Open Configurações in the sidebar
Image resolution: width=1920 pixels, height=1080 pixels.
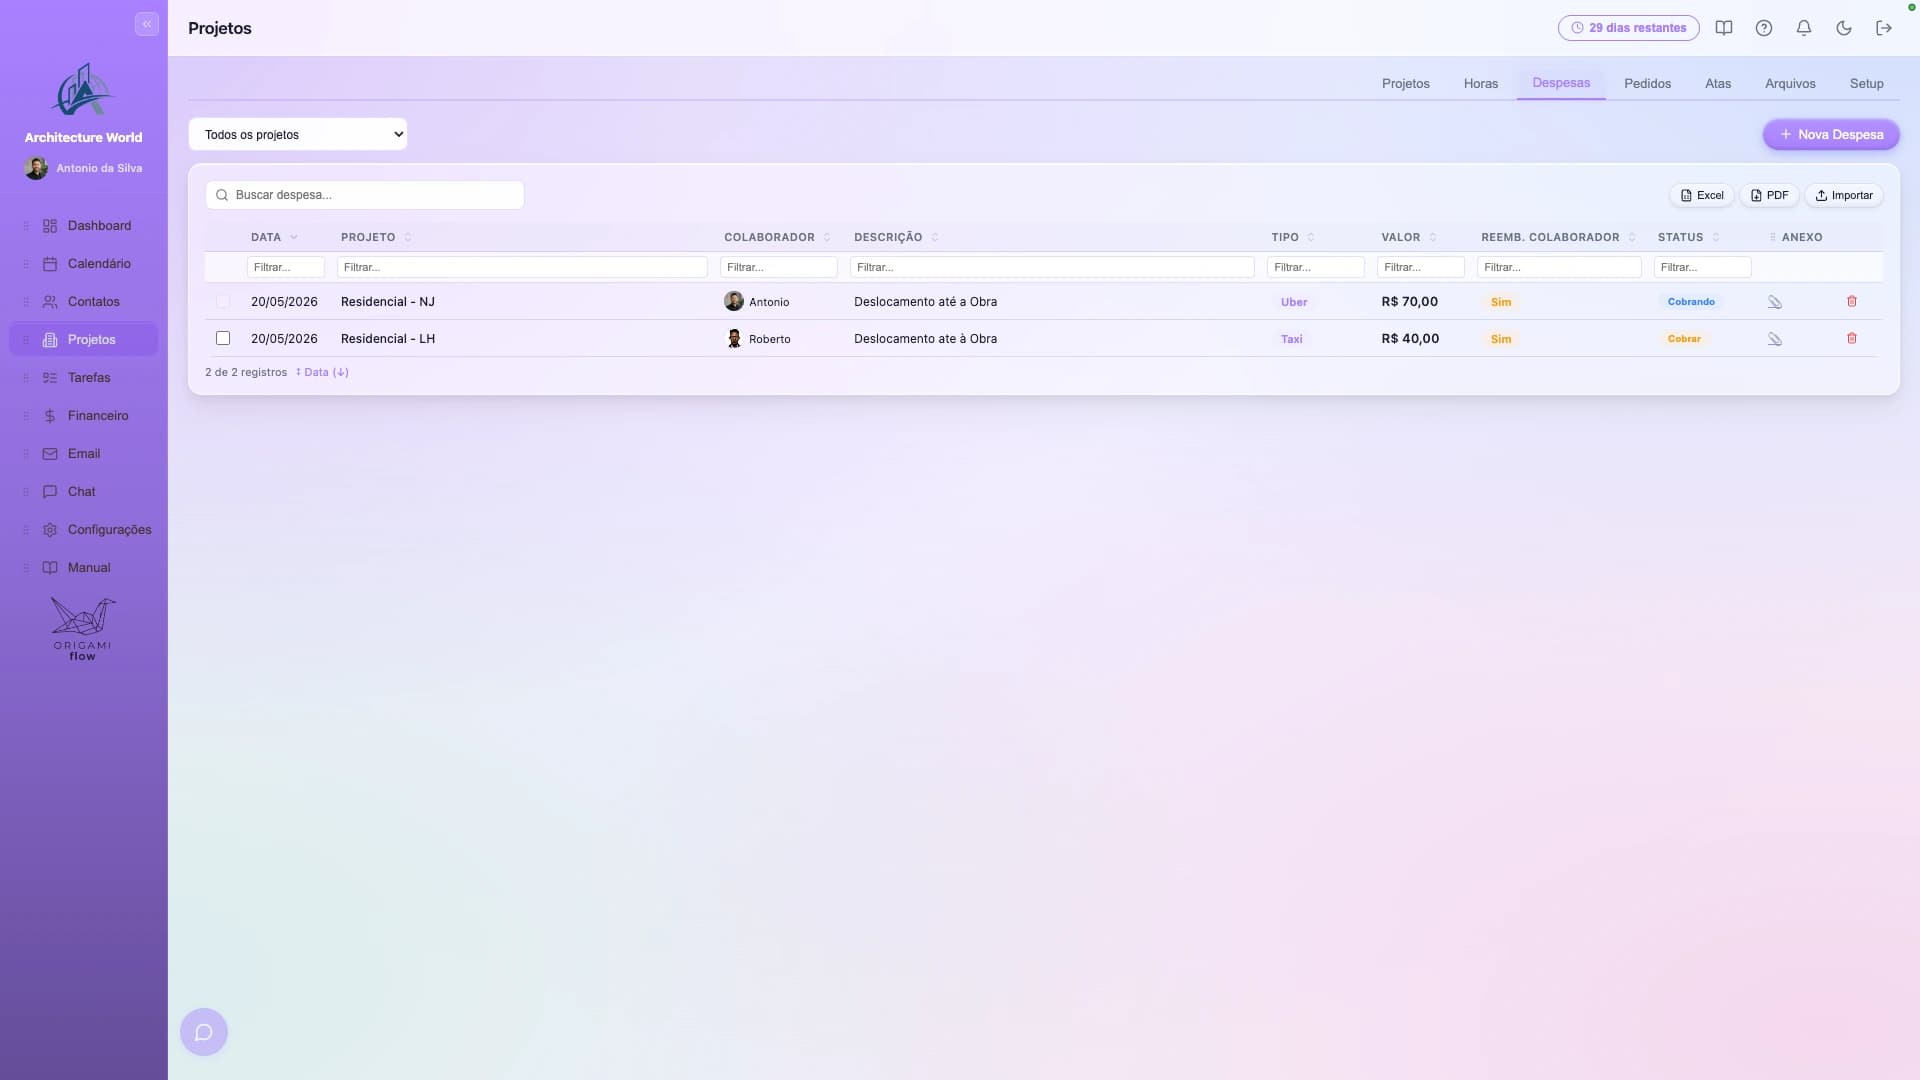click(84, 530)
